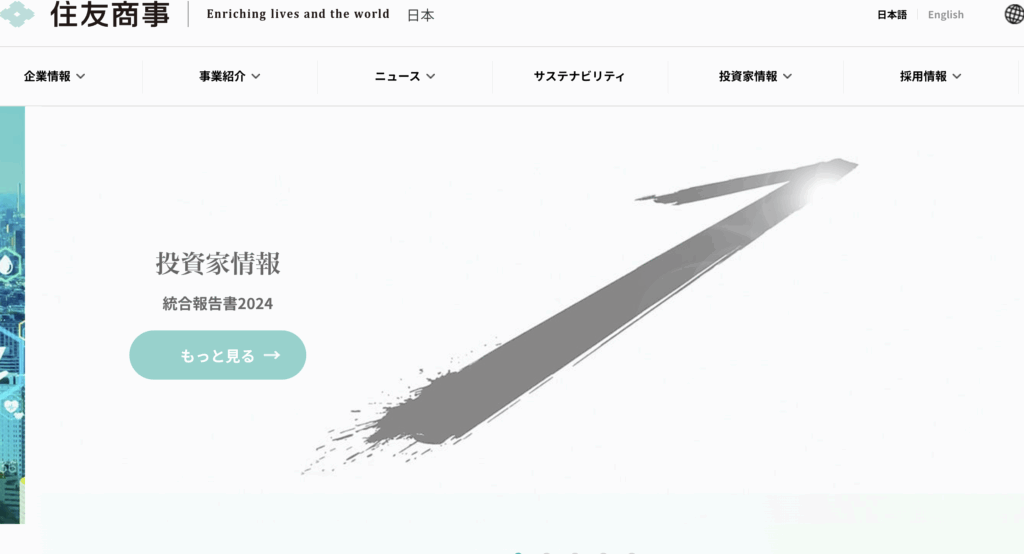Click the Enriching lives and the world tagline
The image size is (1024, 554).
pyautogui.click(x=298, y=14)
